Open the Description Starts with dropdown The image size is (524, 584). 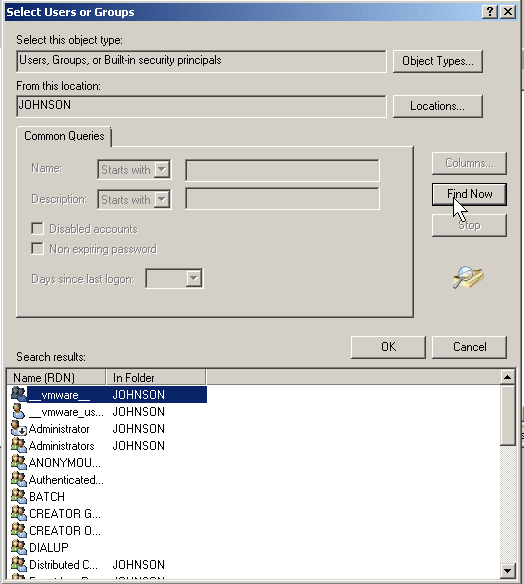point(162,199)
